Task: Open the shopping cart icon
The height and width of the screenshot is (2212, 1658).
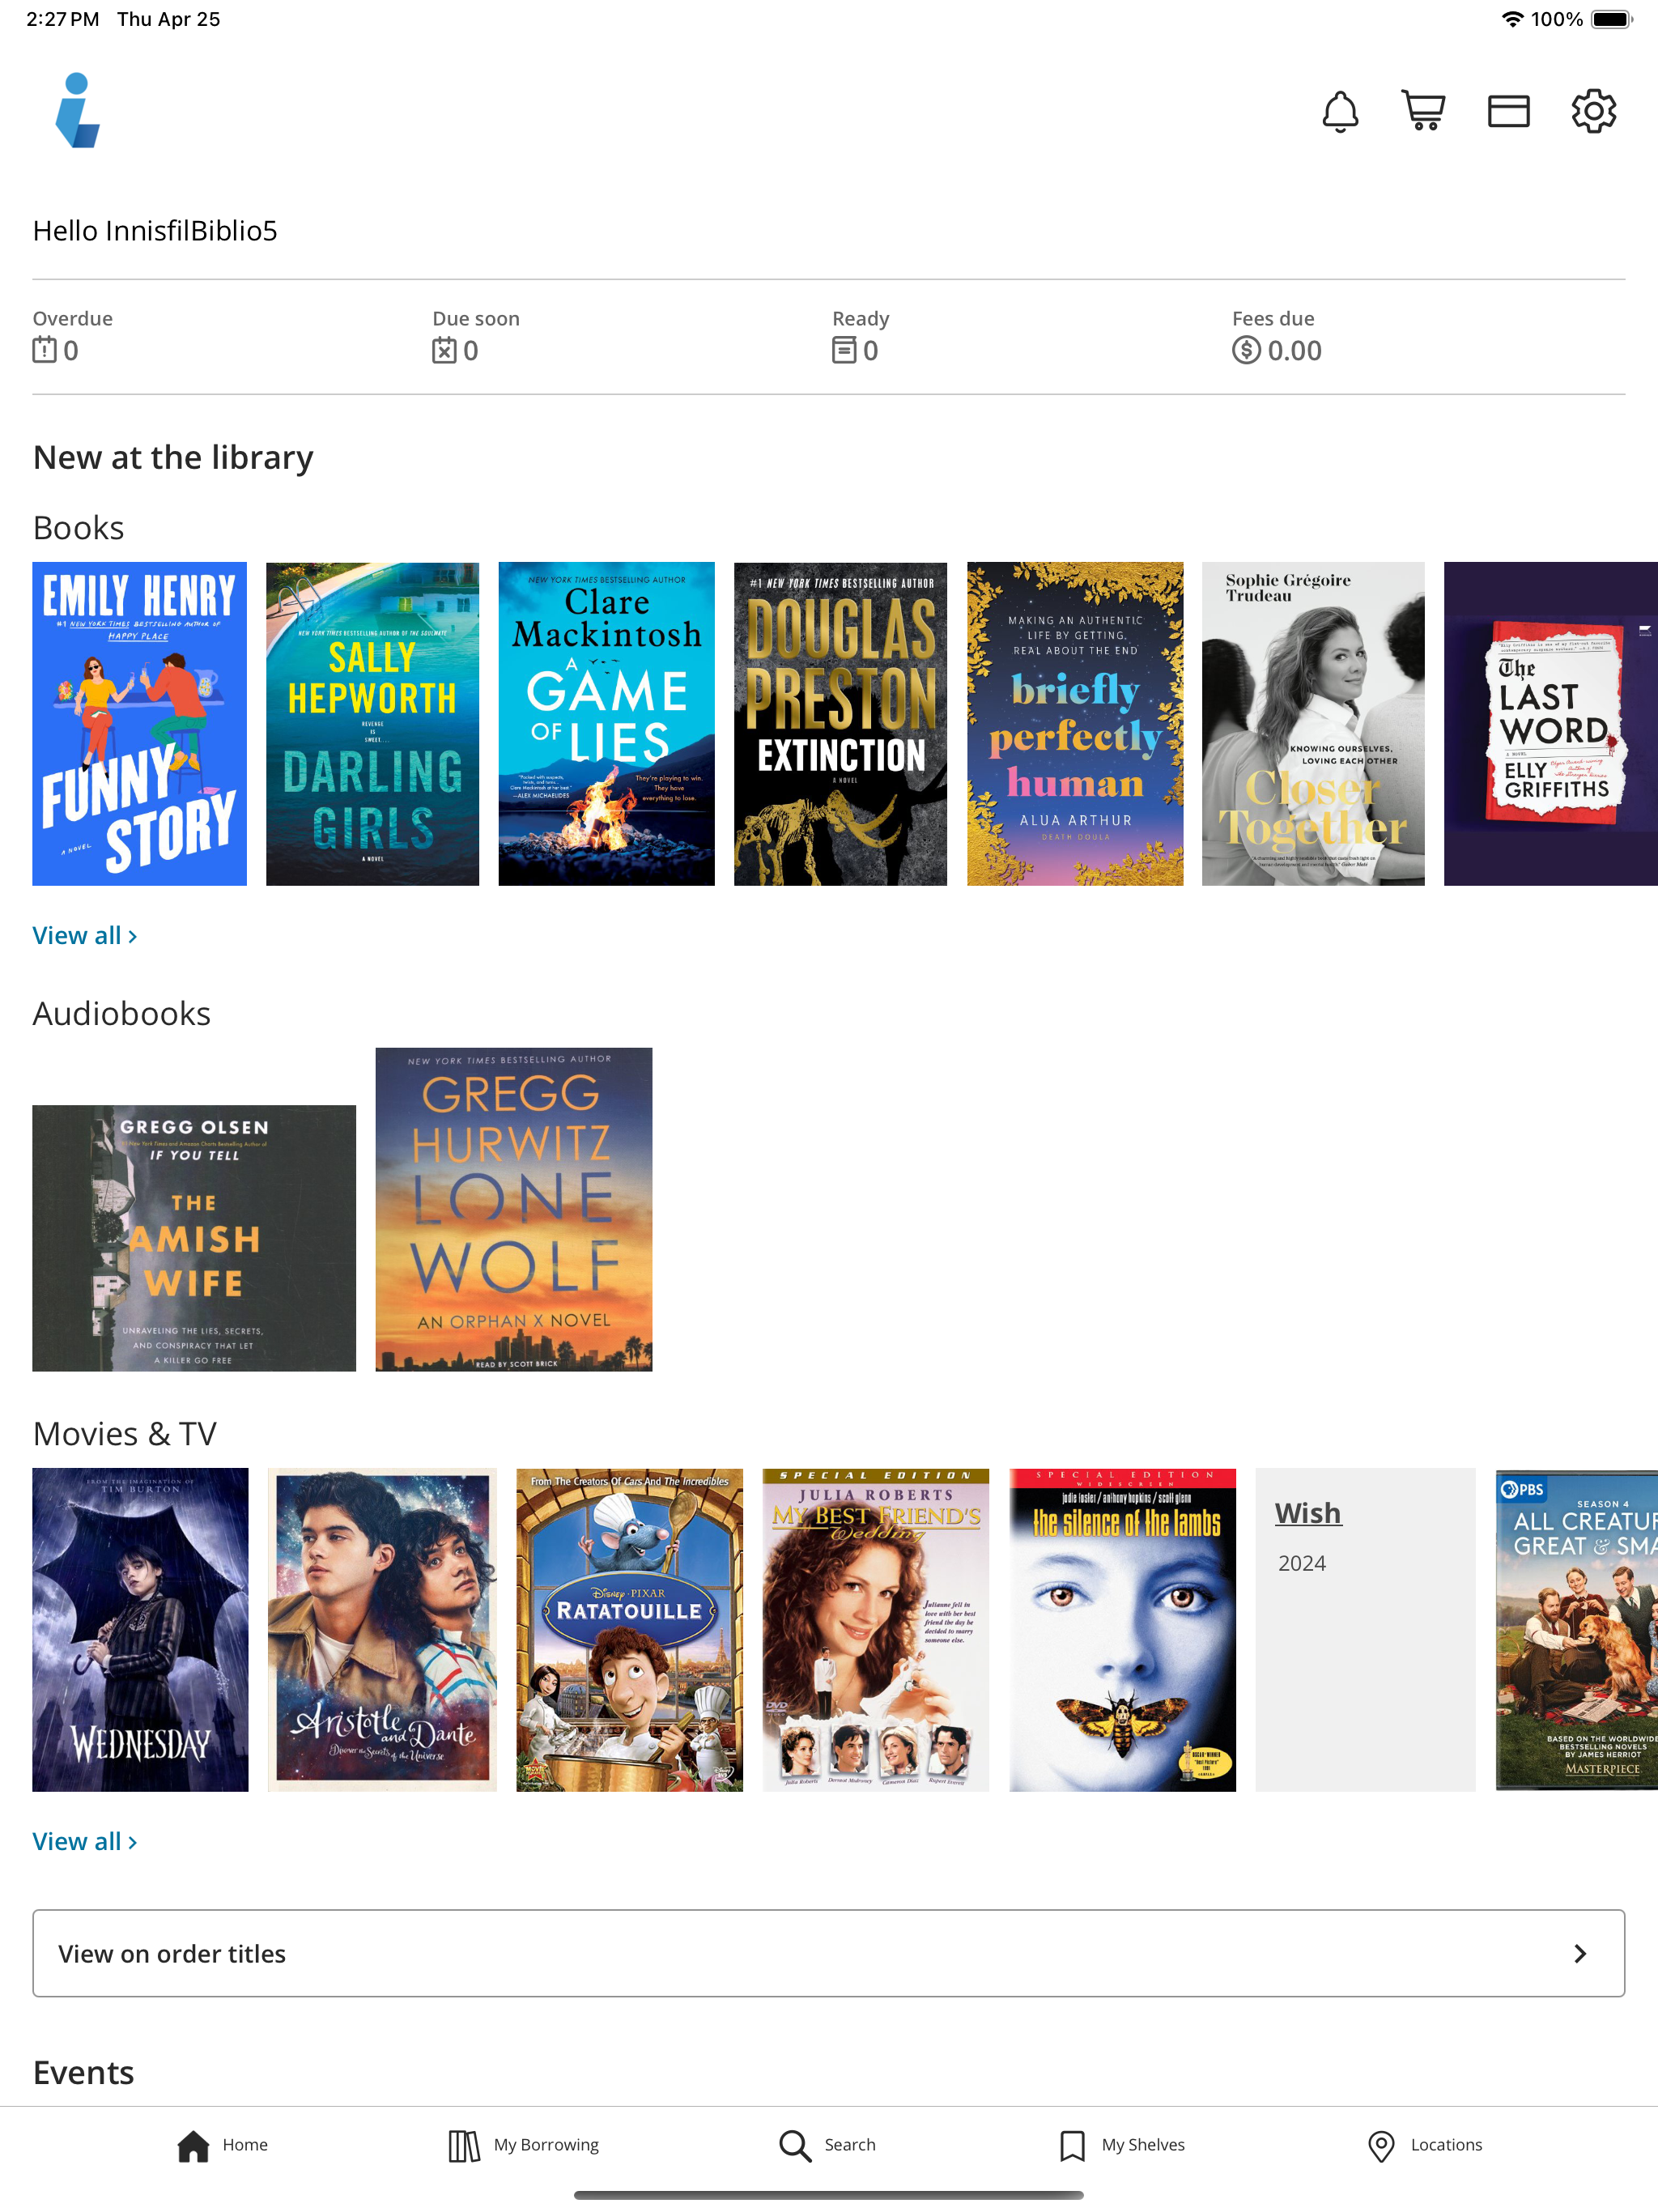Action: click(1423, 111)
